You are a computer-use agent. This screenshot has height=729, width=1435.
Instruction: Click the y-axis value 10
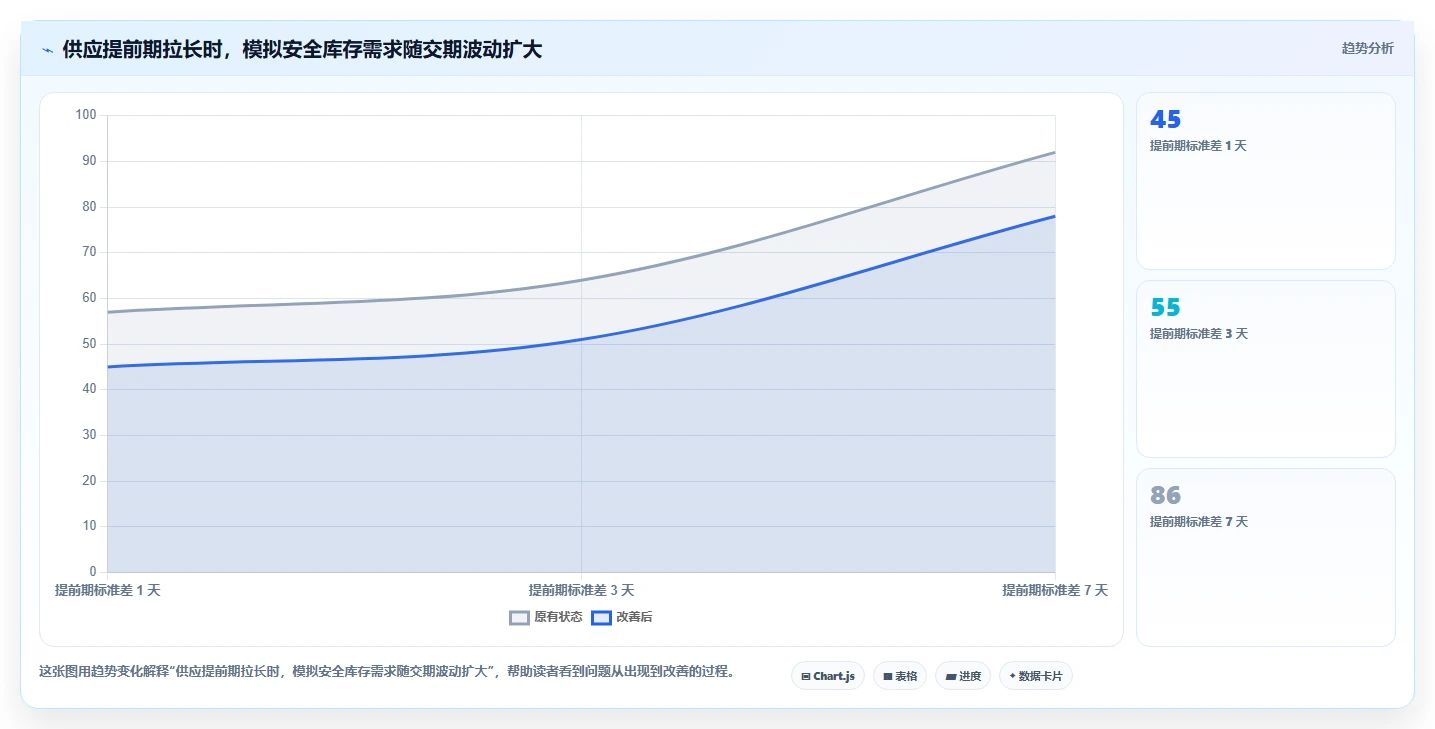(89, 526)
